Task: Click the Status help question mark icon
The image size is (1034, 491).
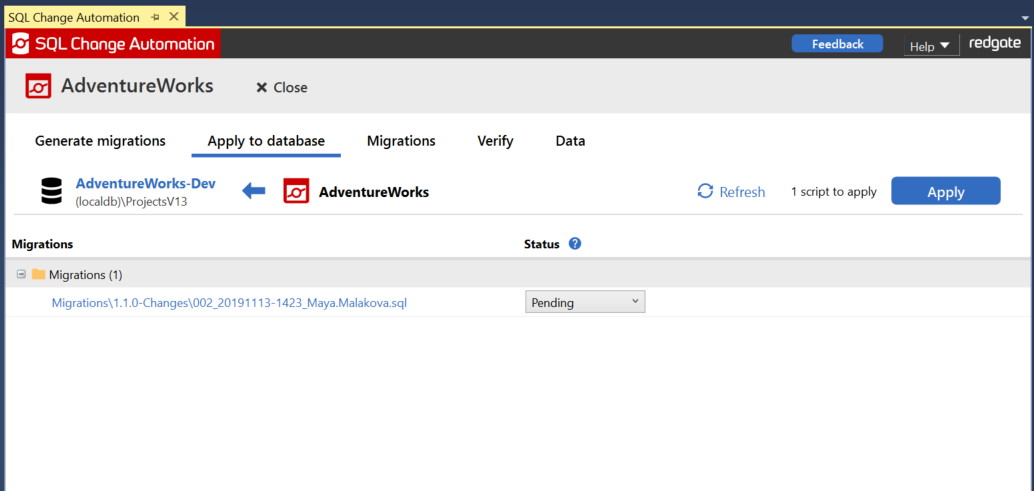Action: [575, 244]
